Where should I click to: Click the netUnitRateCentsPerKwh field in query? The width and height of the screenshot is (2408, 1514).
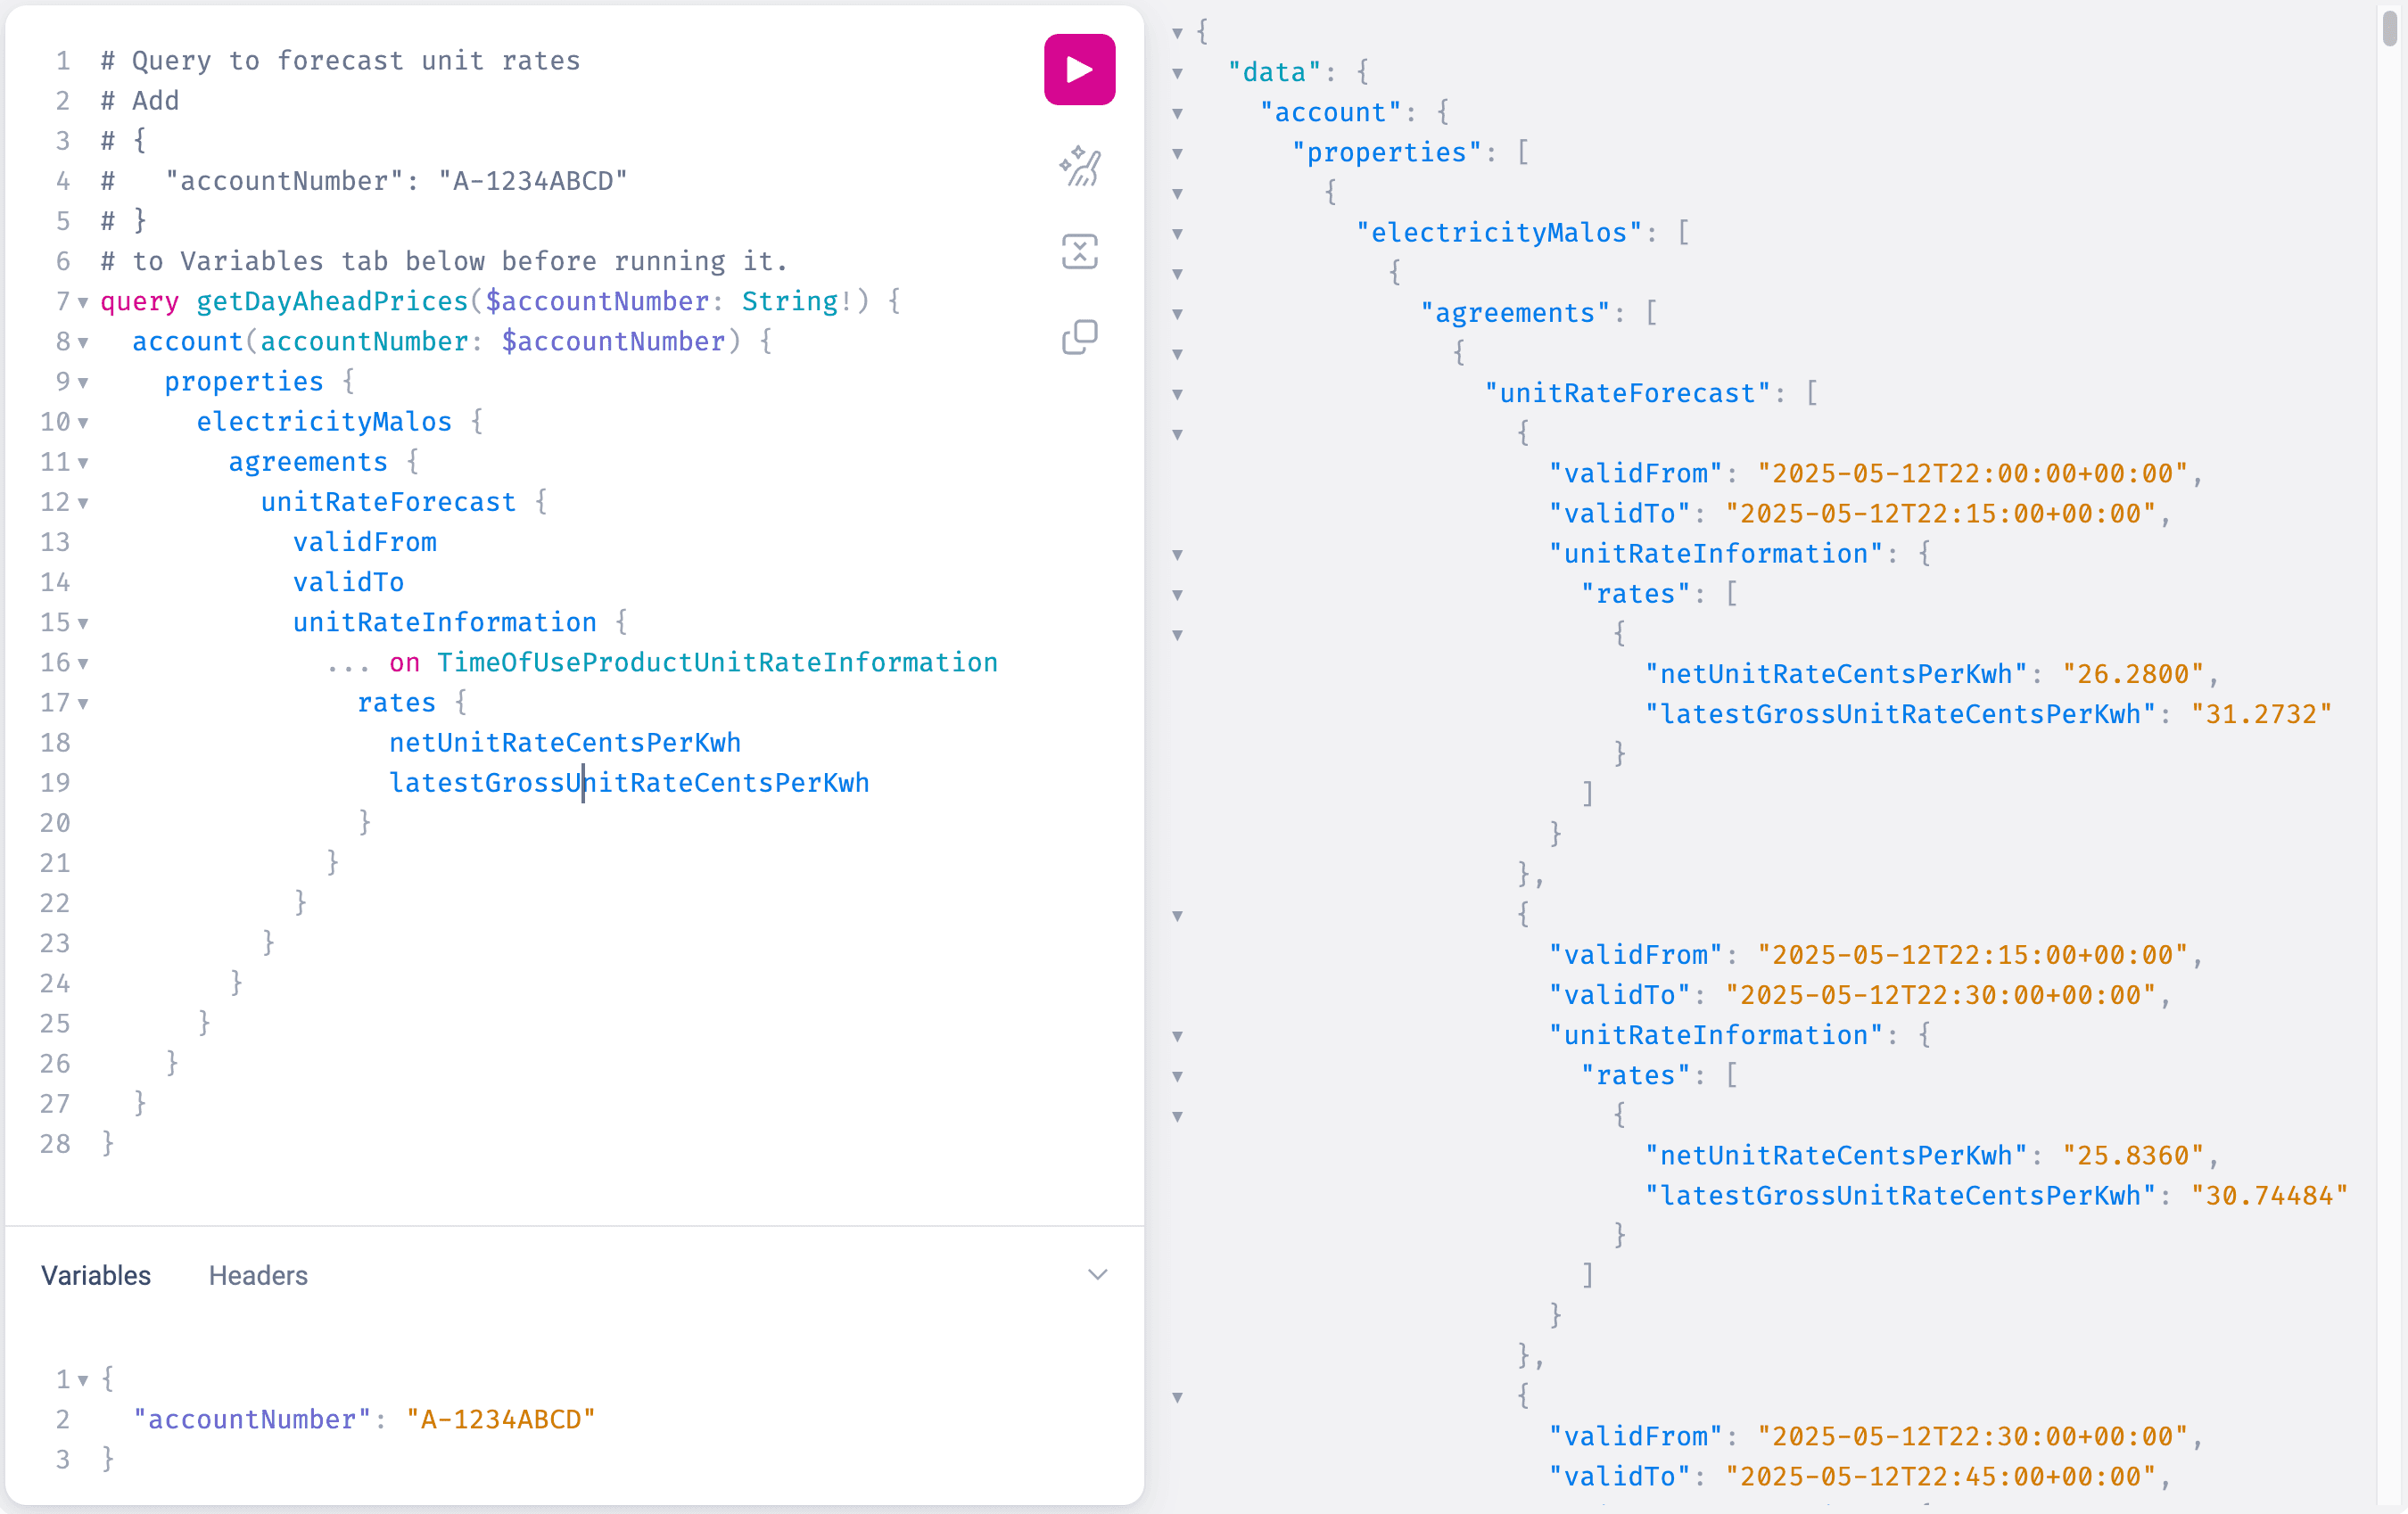pos(564,742)
